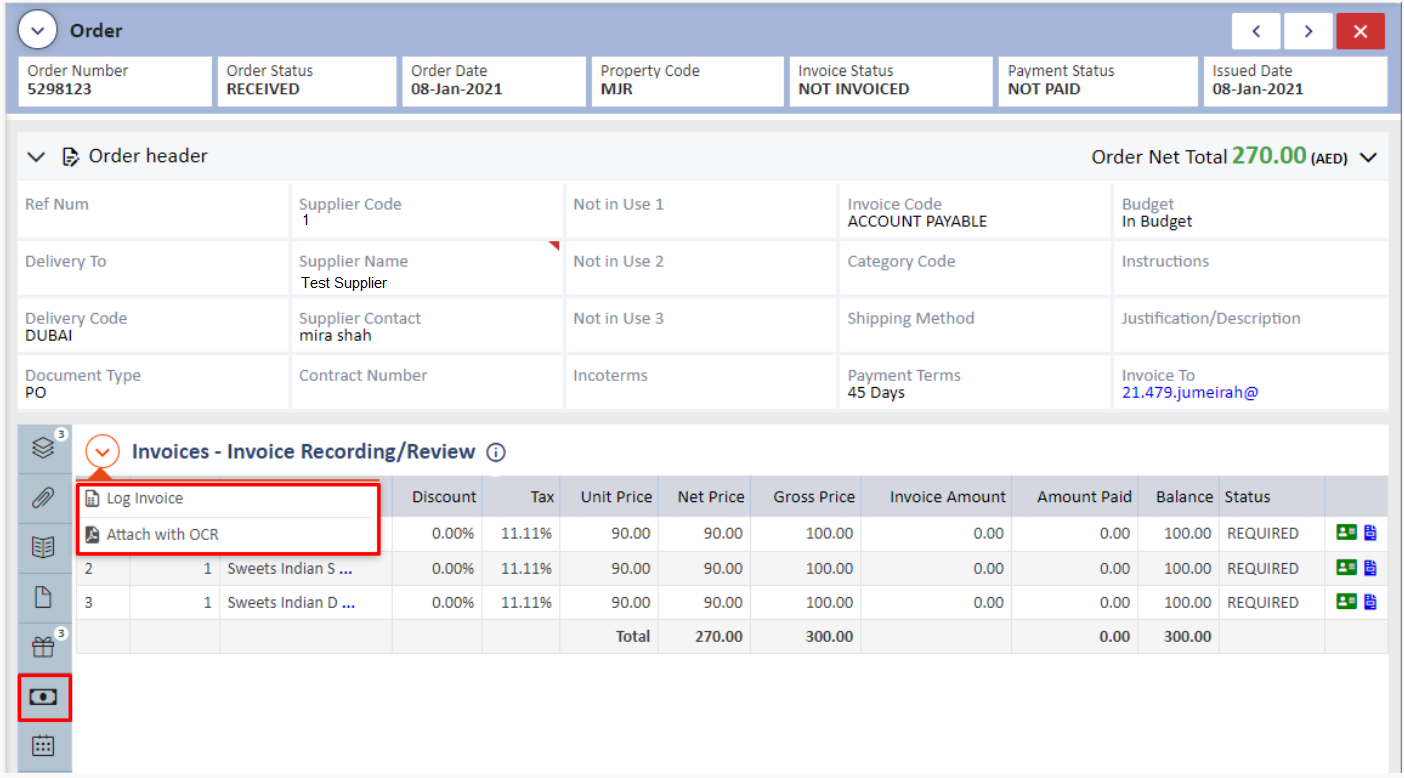Toggle the orange Invoices actions dropdown
The image size is (1404, 778).
pos(102,452)
